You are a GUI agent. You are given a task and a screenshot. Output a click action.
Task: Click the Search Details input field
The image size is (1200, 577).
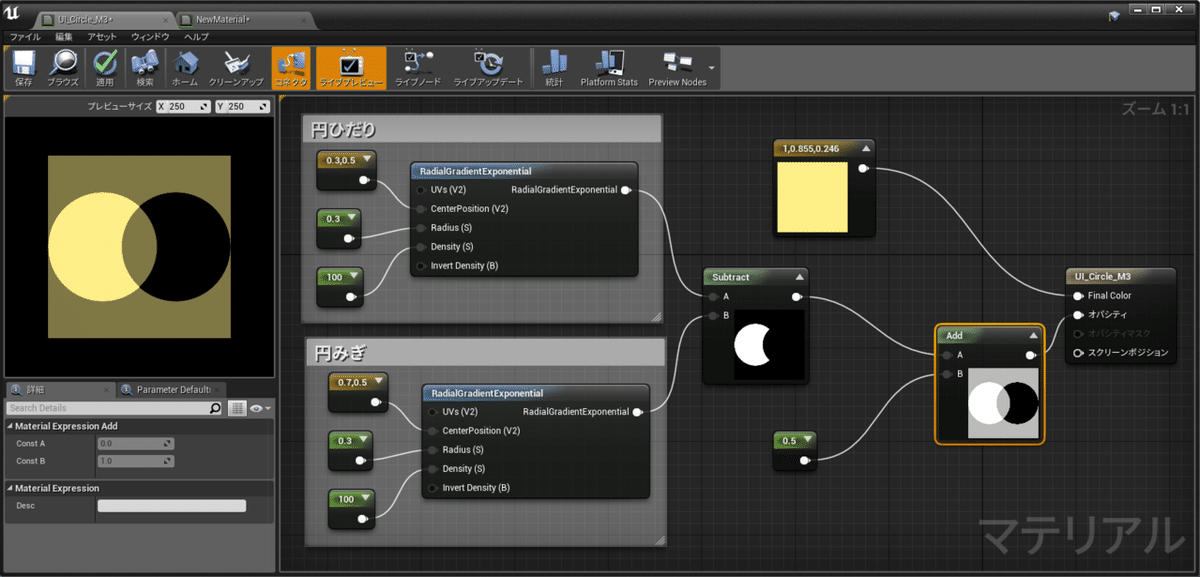(106, 408)
